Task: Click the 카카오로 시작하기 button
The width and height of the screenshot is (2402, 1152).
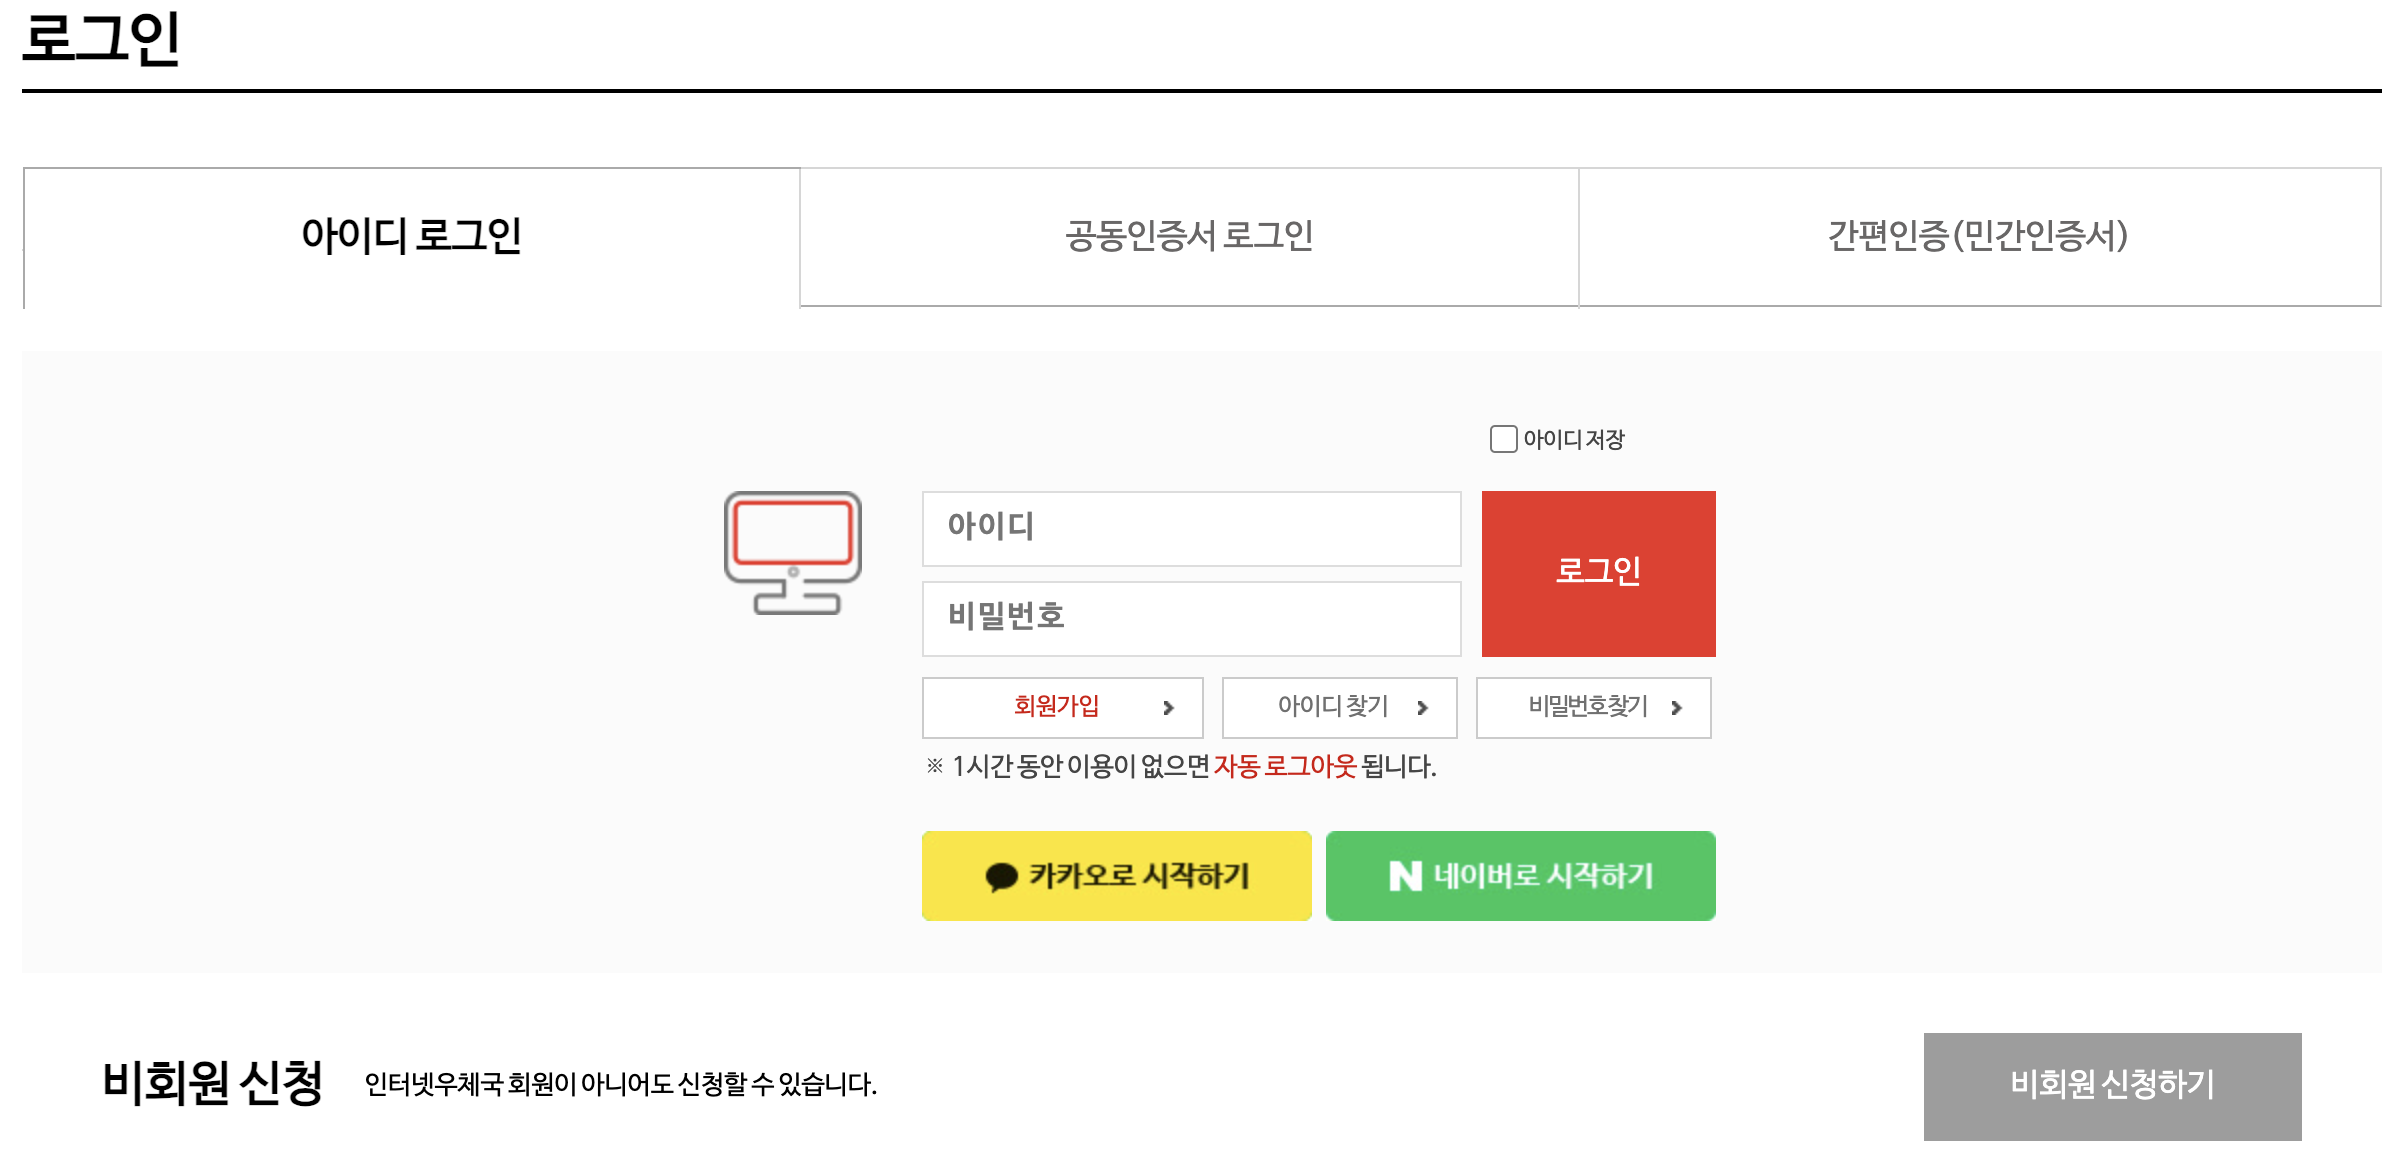Action: tap(1116, 874)
